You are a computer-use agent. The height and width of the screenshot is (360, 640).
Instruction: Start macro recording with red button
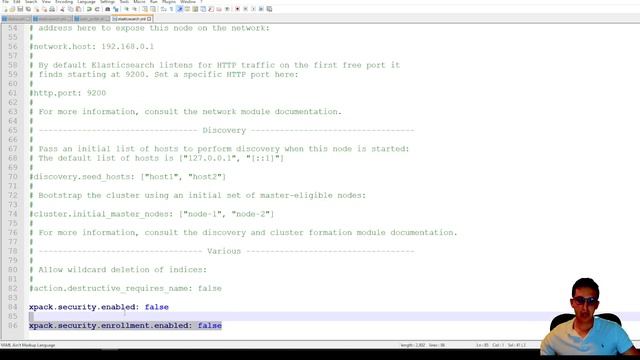(x=237, y=9)
